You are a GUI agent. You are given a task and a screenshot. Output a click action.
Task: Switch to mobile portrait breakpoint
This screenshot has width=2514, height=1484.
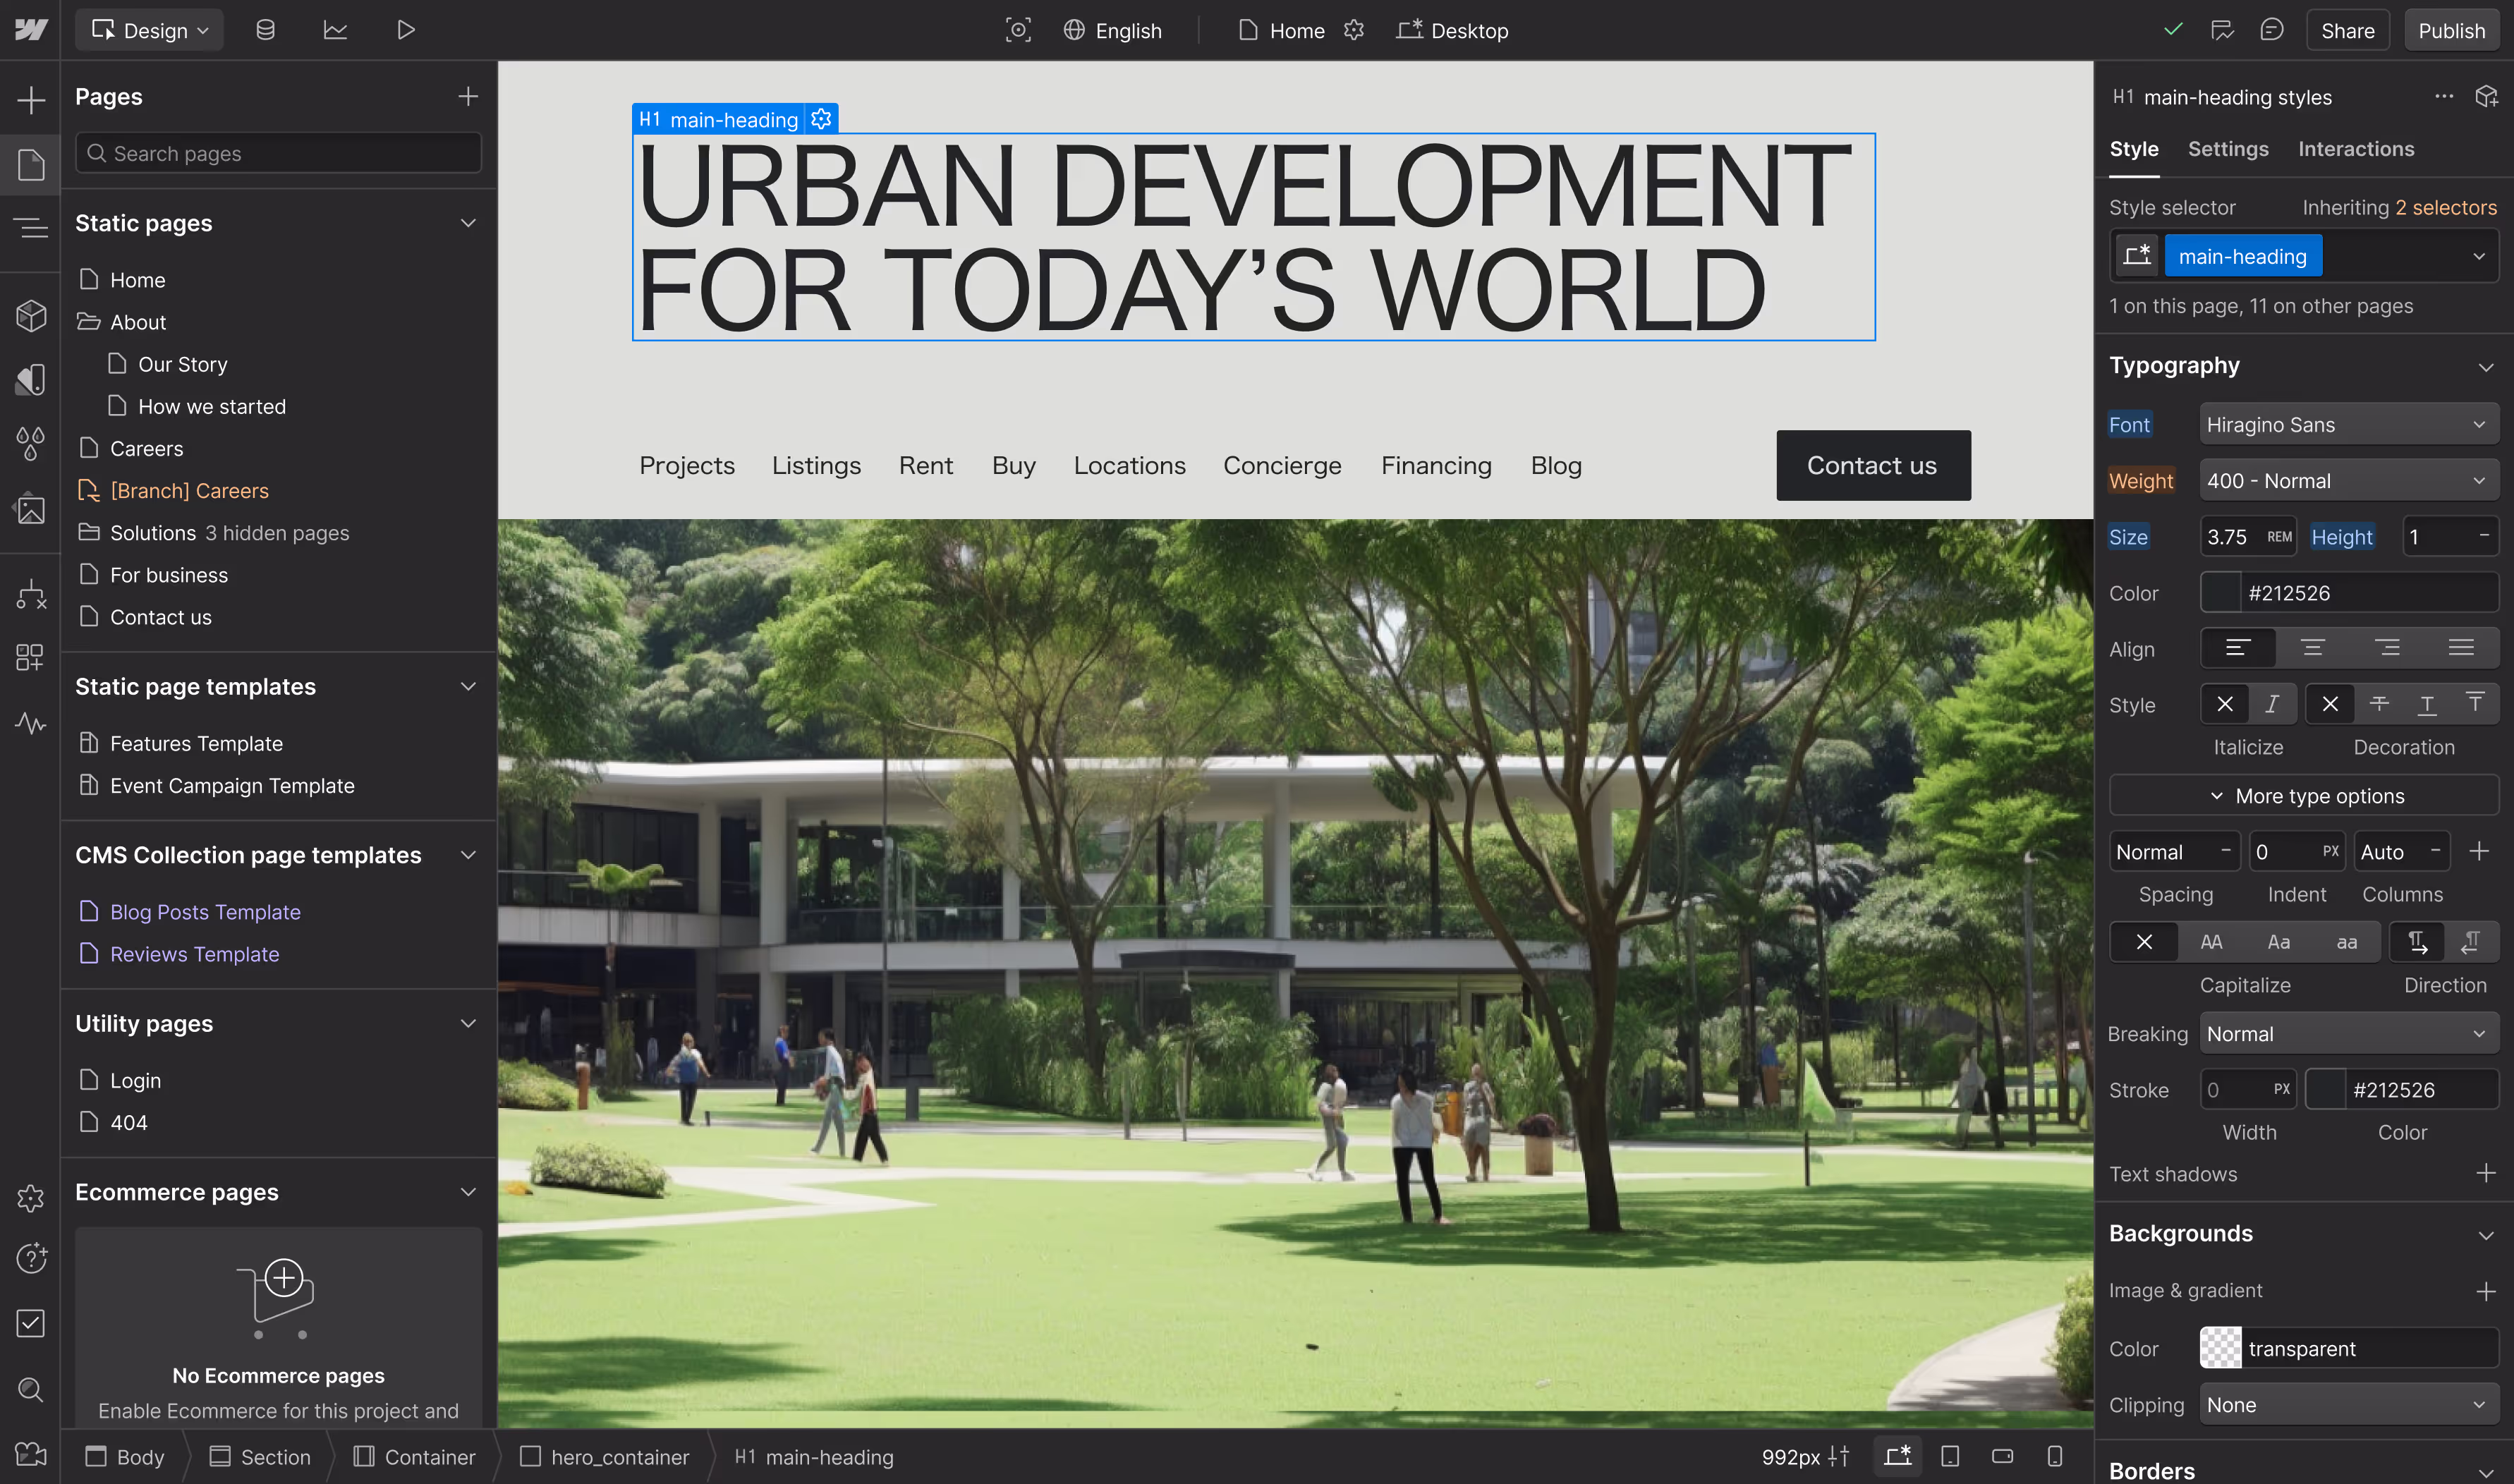(x=2055, y=1456)
